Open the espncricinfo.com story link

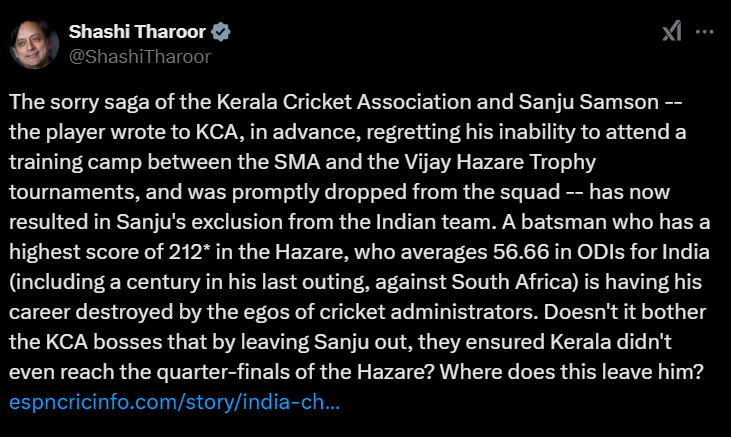click(x=174, y=402)
